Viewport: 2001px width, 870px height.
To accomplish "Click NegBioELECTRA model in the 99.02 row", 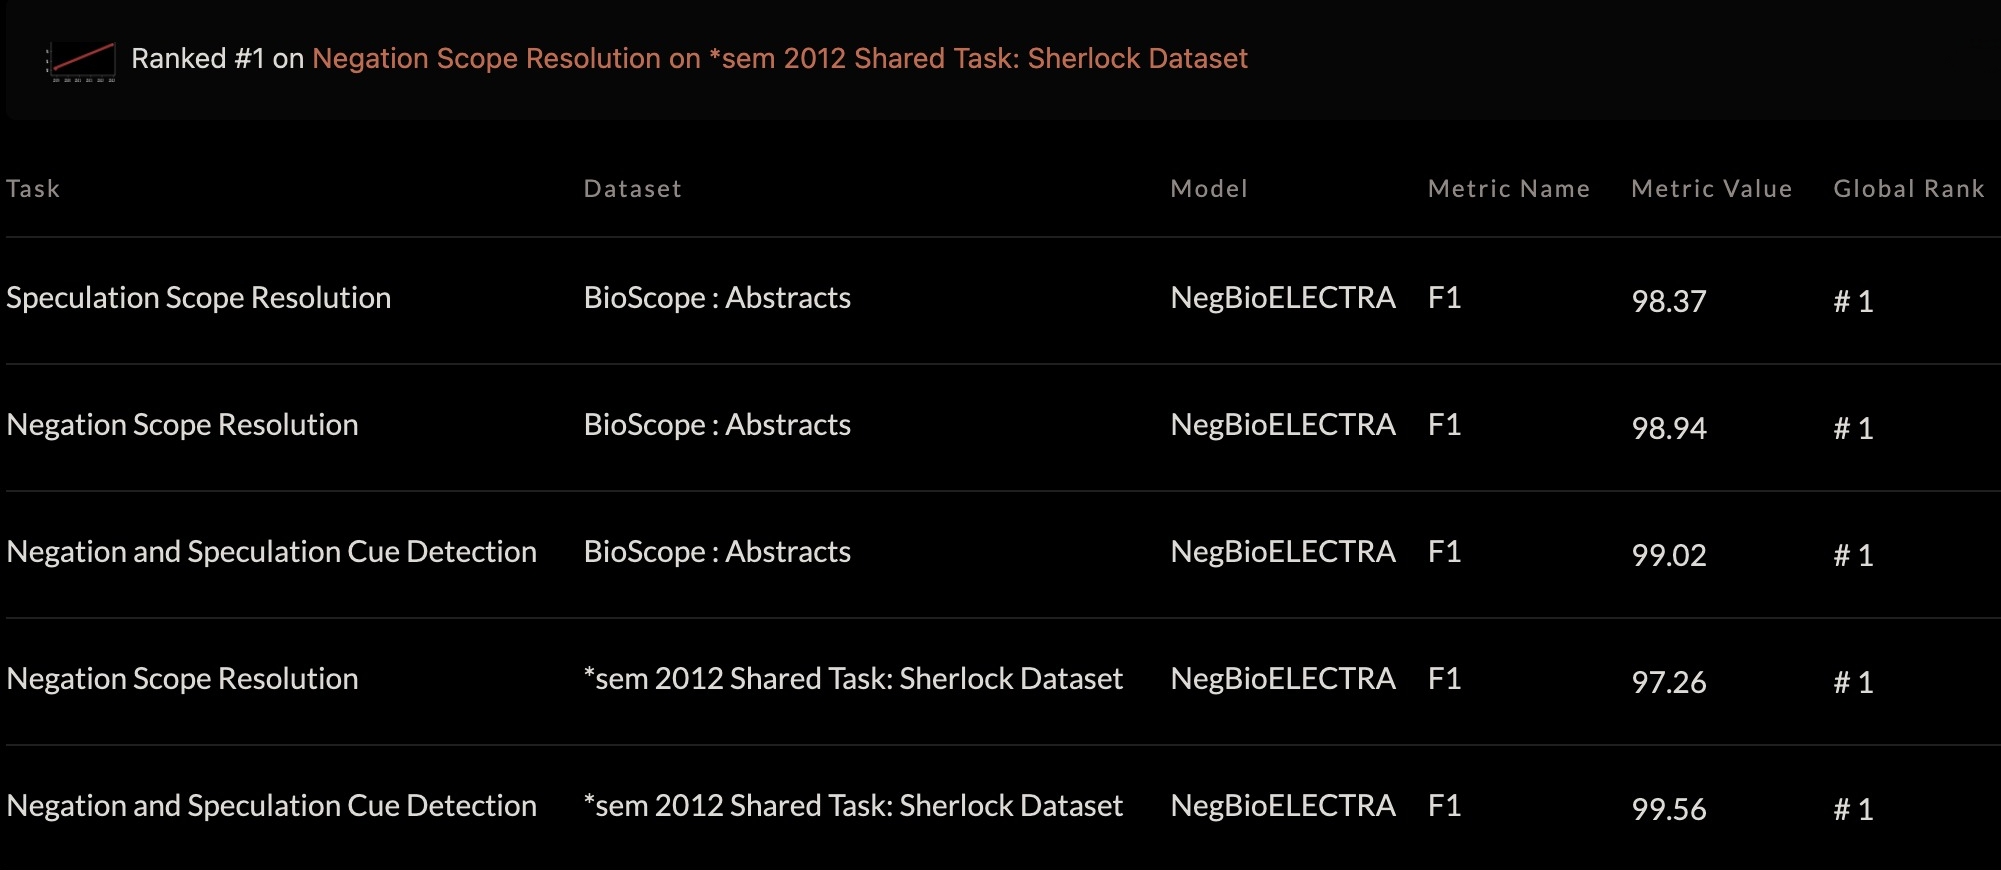I will (x=1283, y=552).
